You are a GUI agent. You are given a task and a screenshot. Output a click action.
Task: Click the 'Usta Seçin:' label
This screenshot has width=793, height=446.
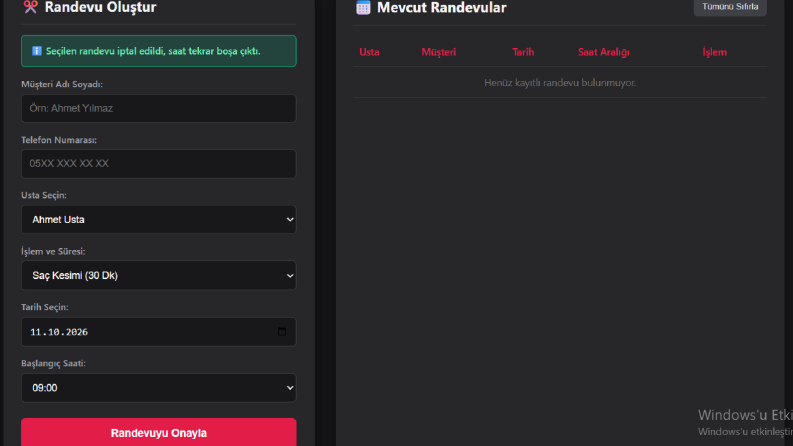pyautogui.click(x=43, y=195)
